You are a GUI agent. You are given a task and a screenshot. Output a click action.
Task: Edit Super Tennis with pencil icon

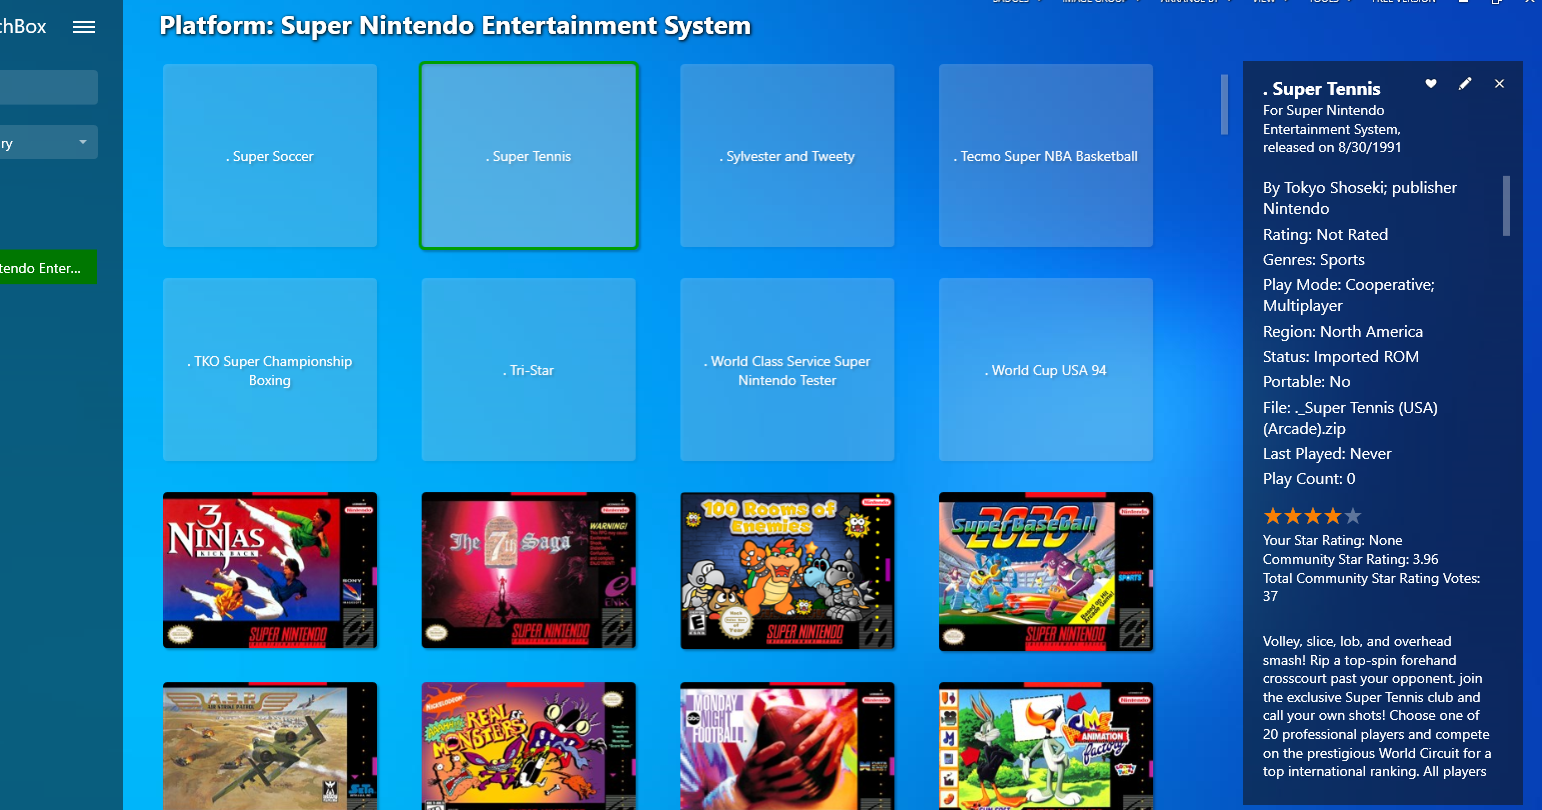pyautogui.click(x=1465, y=84)
